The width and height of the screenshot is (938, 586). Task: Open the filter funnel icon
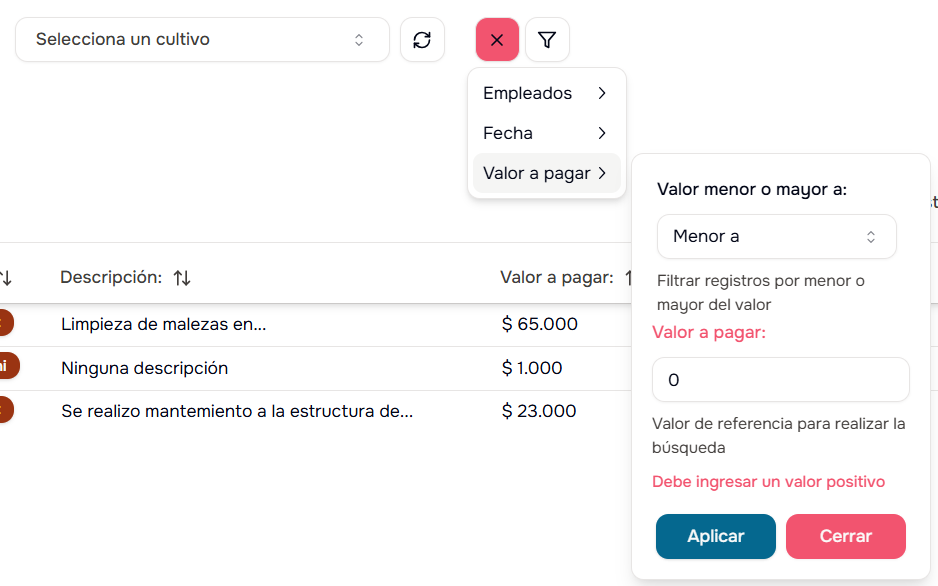pos(547,40)
